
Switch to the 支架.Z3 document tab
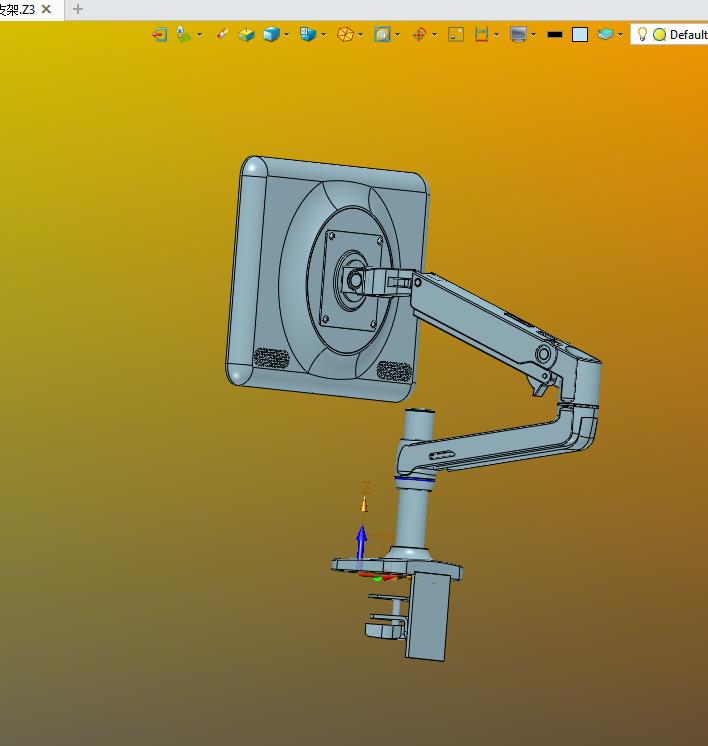pos(18,9)
